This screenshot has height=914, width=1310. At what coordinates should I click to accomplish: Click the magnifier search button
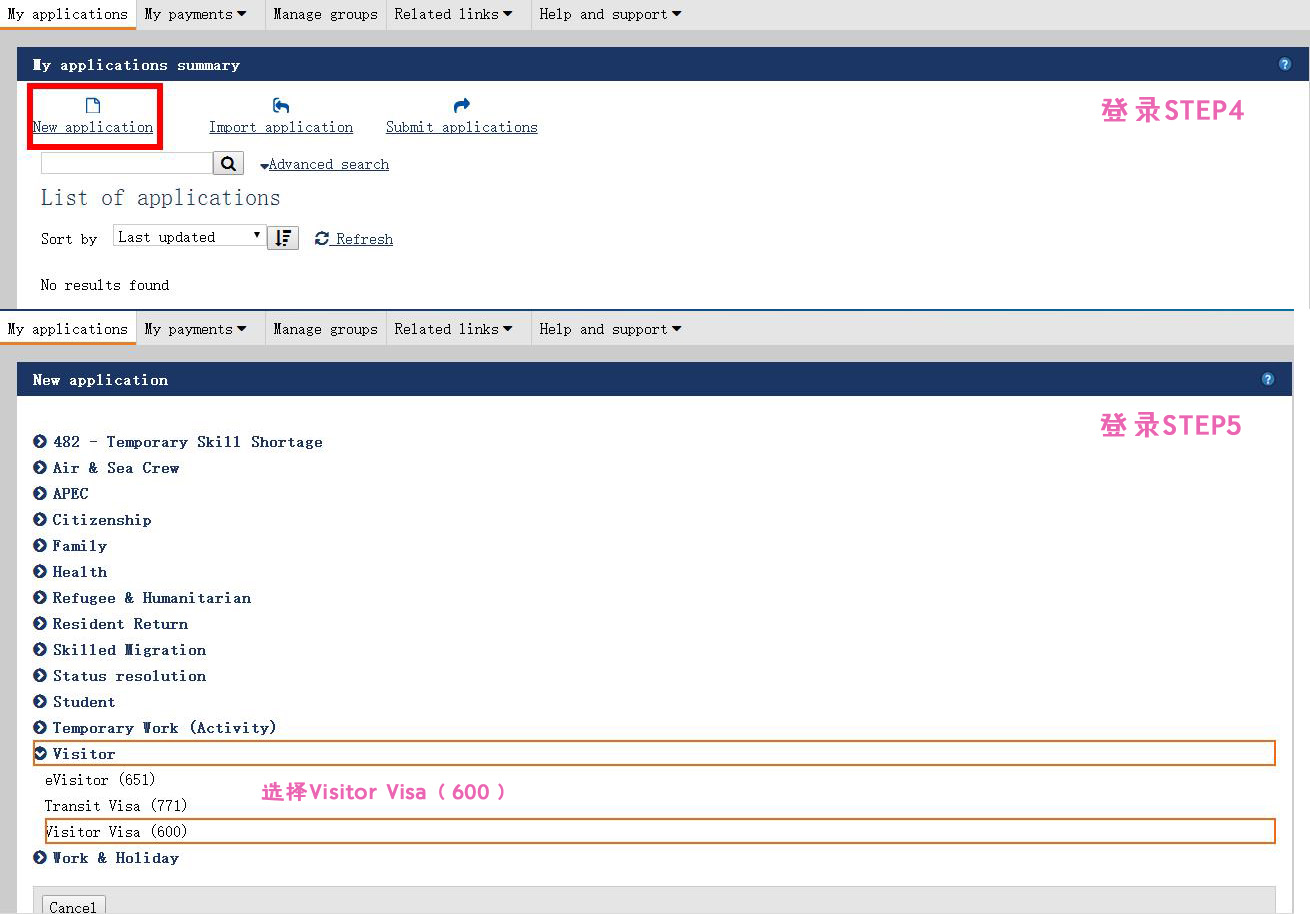coord(228,163)
